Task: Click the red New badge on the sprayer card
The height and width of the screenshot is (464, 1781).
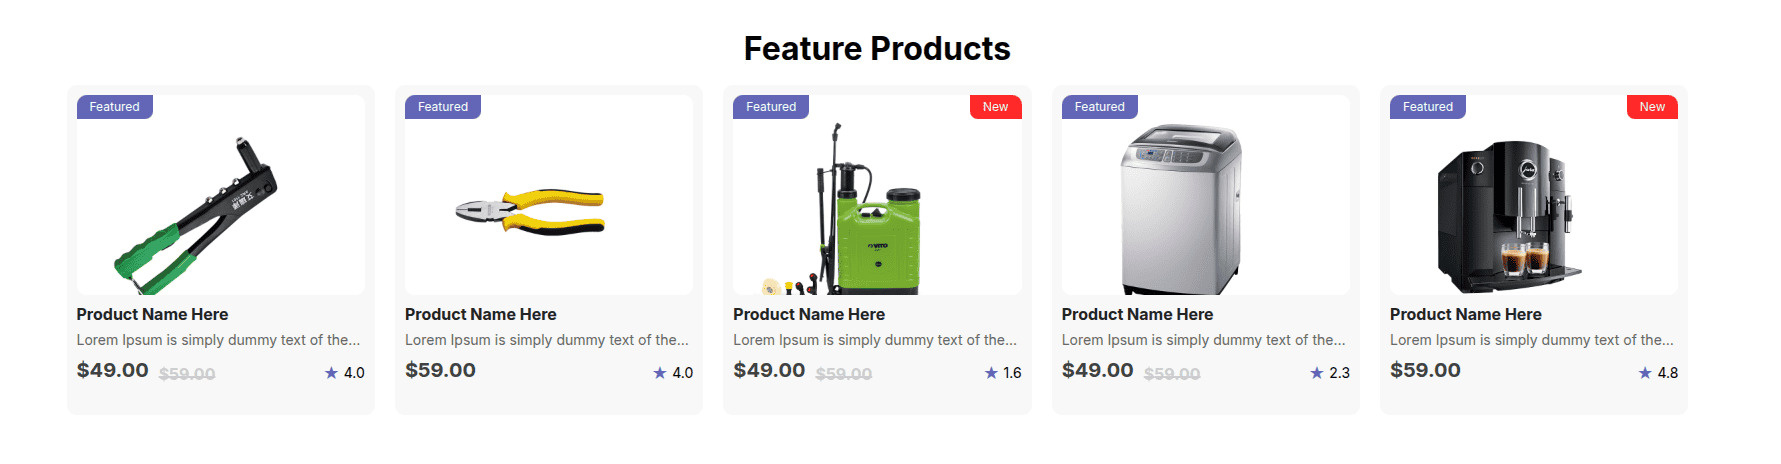Action: (995, 107)
